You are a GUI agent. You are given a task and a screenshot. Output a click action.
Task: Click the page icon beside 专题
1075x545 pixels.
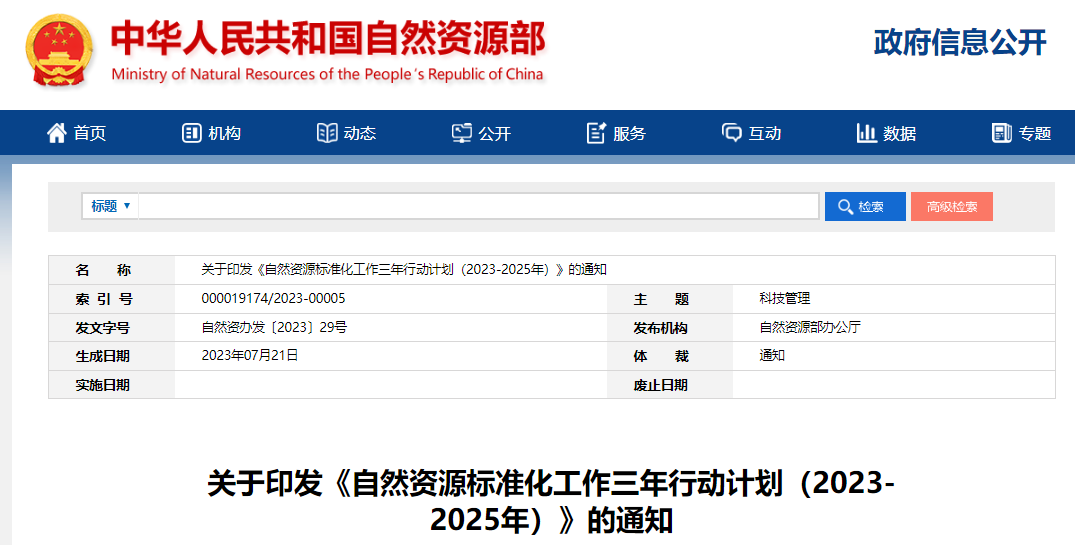coord(1002,133)
